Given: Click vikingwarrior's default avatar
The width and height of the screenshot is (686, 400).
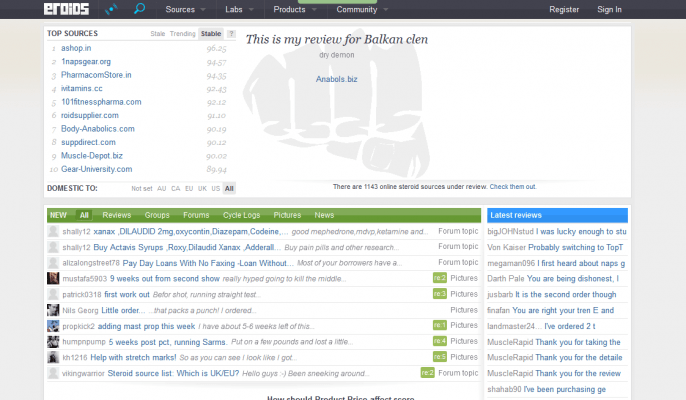Looking at the screenshot, I should pos(53,373).
